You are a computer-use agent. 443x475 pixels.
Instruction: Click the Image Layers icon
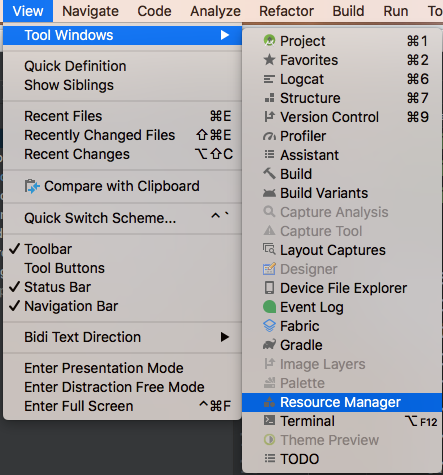tap(269, 363)
